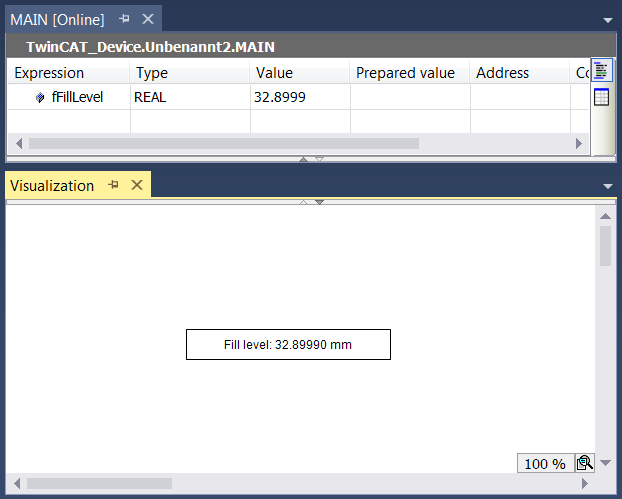622x499 pixels.
Task: Click the visualization splitter down arrow
Action: (320, 202)
